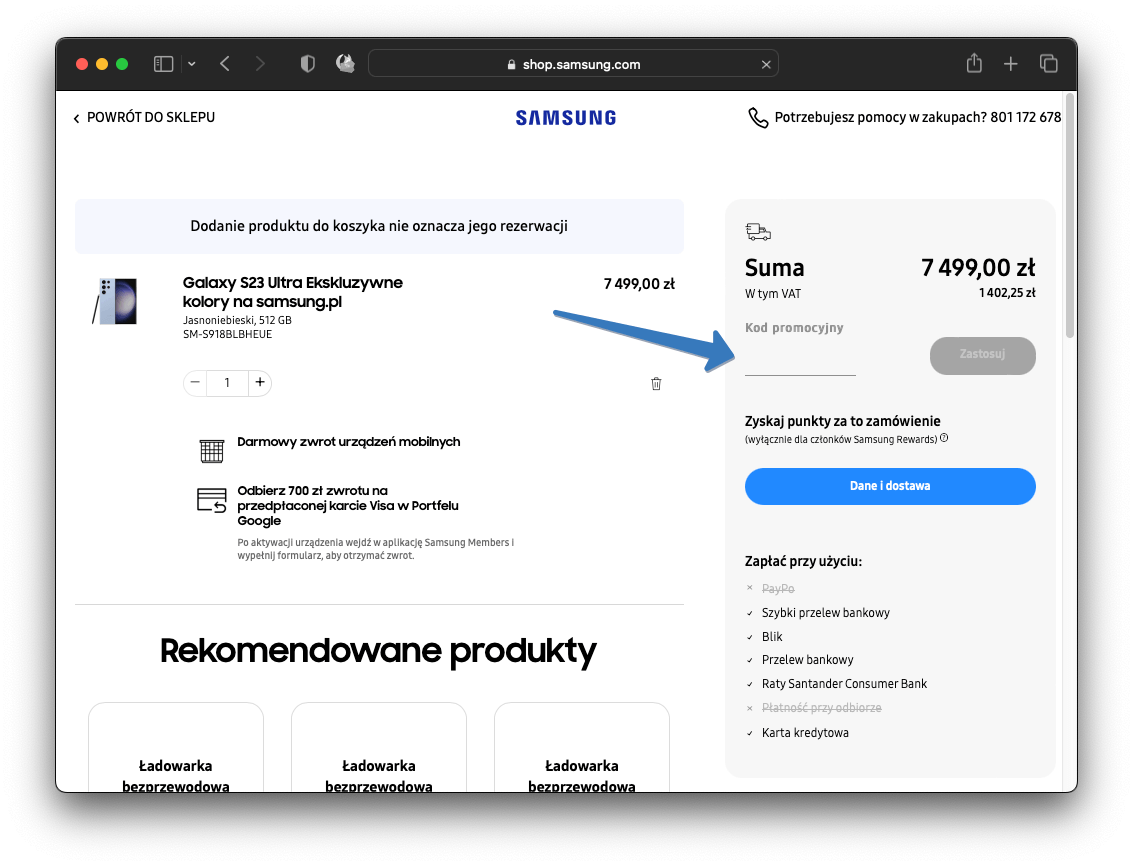Click the Samsung logo
Image resolution: width=1133 pixels, height=866 pixels.
566,118
